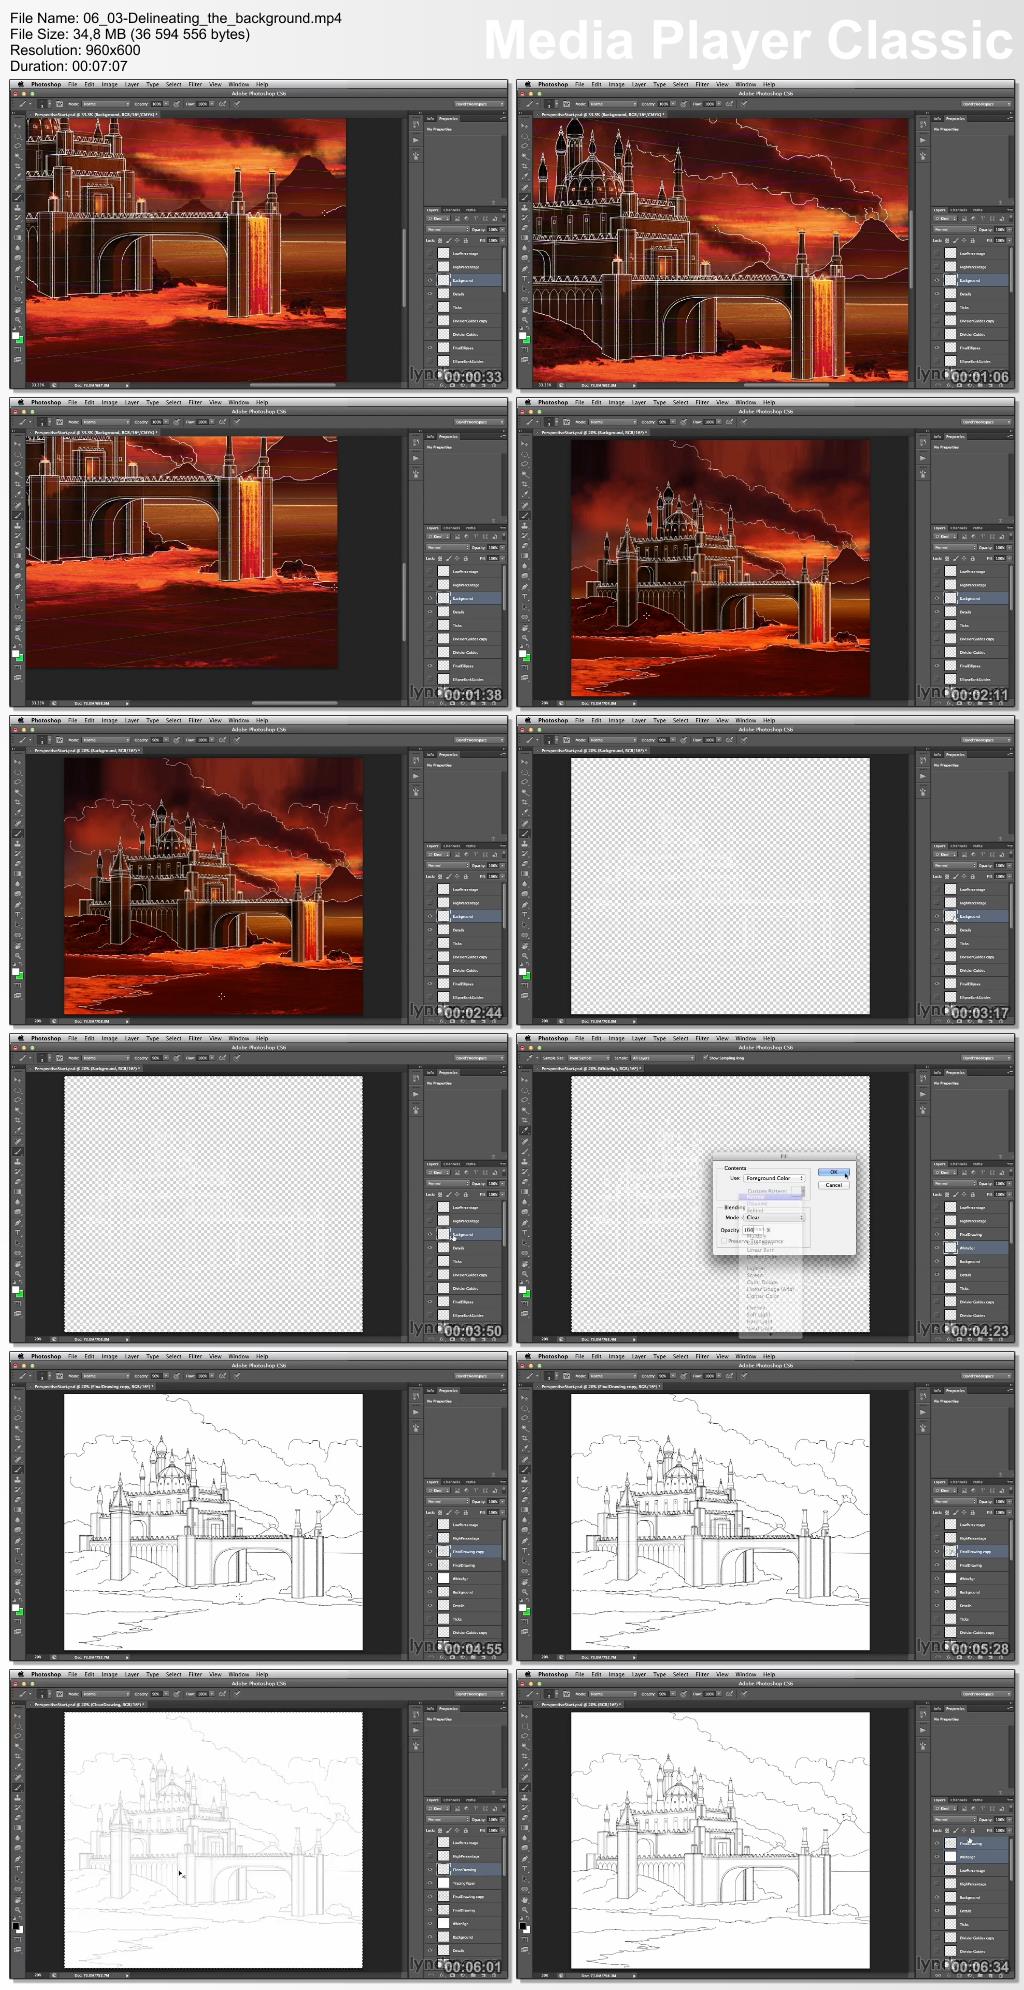Click Cancel in 00:04:23 Fill dialog
1024x1990 pixels.
point(833,1185)
